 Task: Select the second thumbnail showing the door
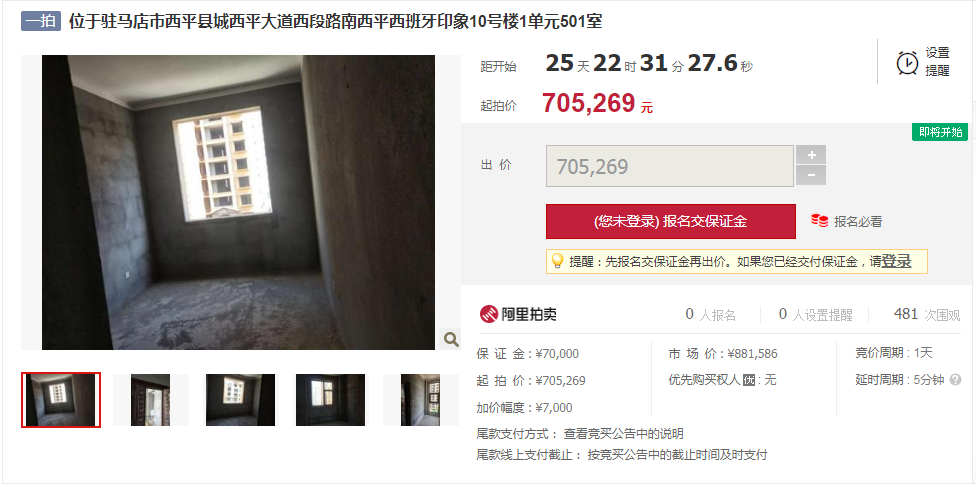tap(151, 400)
